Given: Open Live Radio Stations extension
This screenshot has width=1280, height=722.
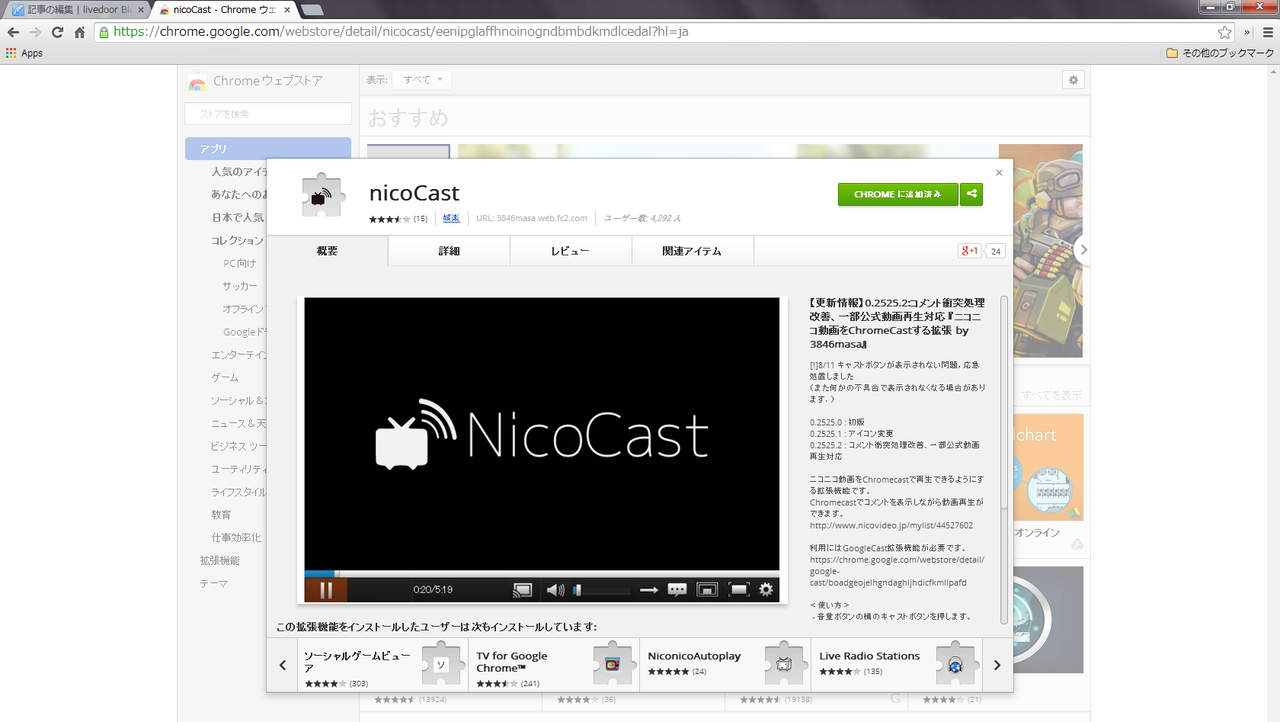Looking at the screenshot, I should pyautogui.click(x=897, y=664).
